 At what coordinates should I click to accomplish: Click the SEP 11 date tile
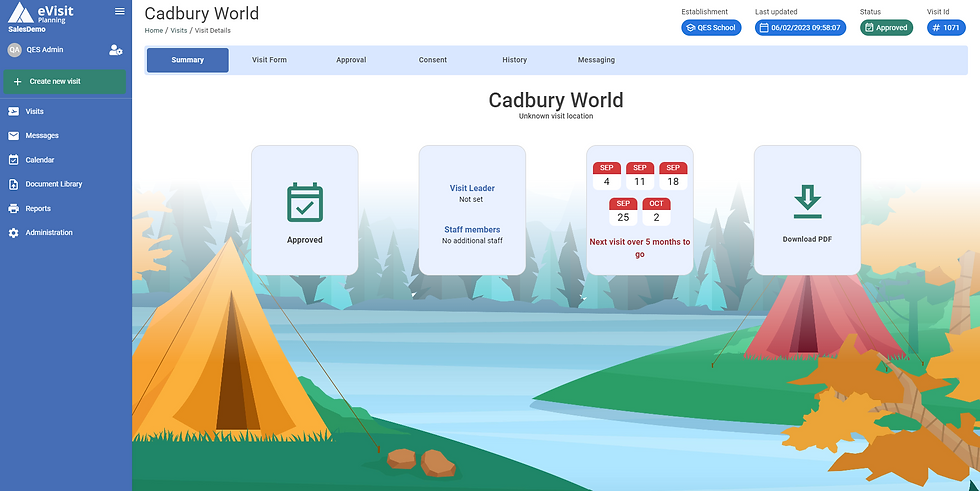(640, 176)
